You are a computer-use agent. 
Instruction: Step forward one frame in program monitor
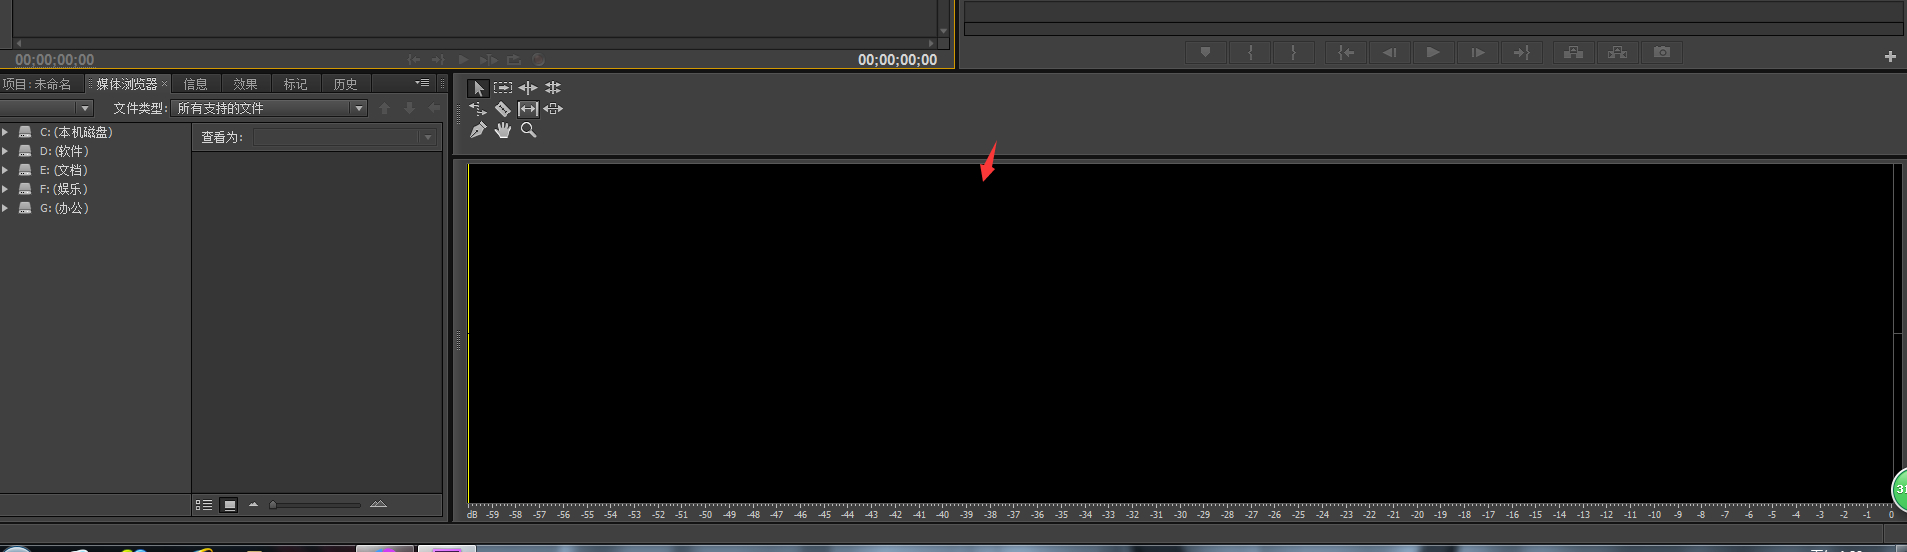point(1477,52)
